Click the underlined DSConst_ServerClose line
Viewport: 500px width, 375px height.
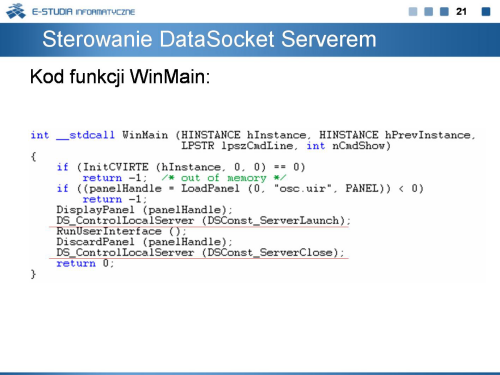click(200, 252)
